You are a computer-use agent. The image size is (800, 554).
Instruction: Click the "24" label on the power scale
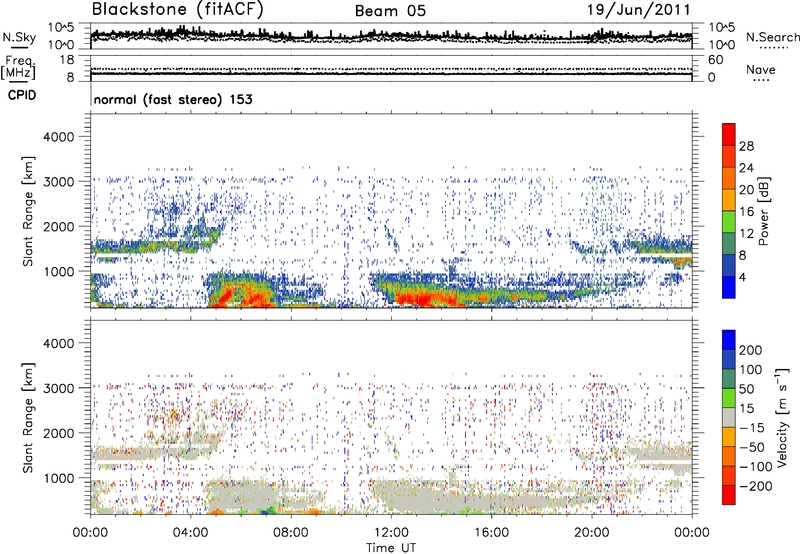pos(746,168)
